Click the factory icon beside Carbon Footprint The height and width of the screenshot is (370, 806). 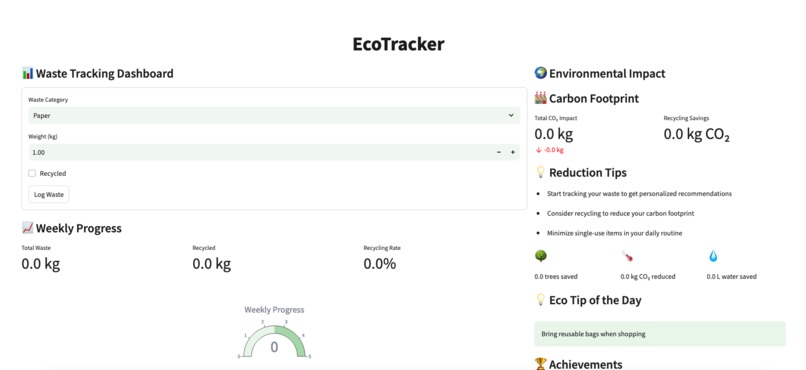coord(540,98)
